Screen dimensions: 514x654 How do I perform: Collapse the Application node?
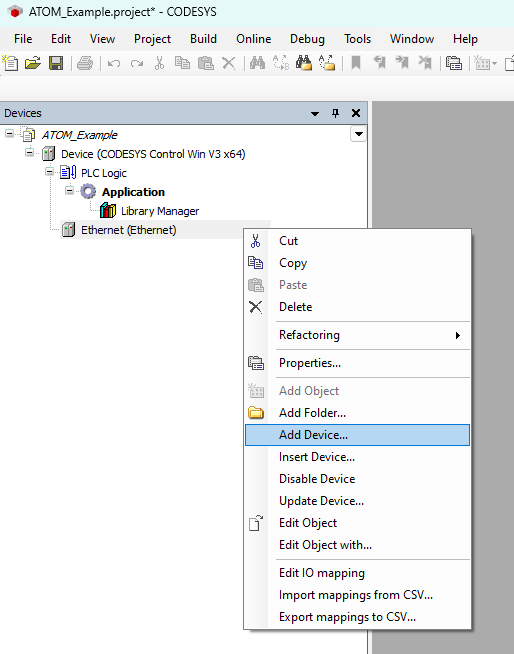coord(69,191)
